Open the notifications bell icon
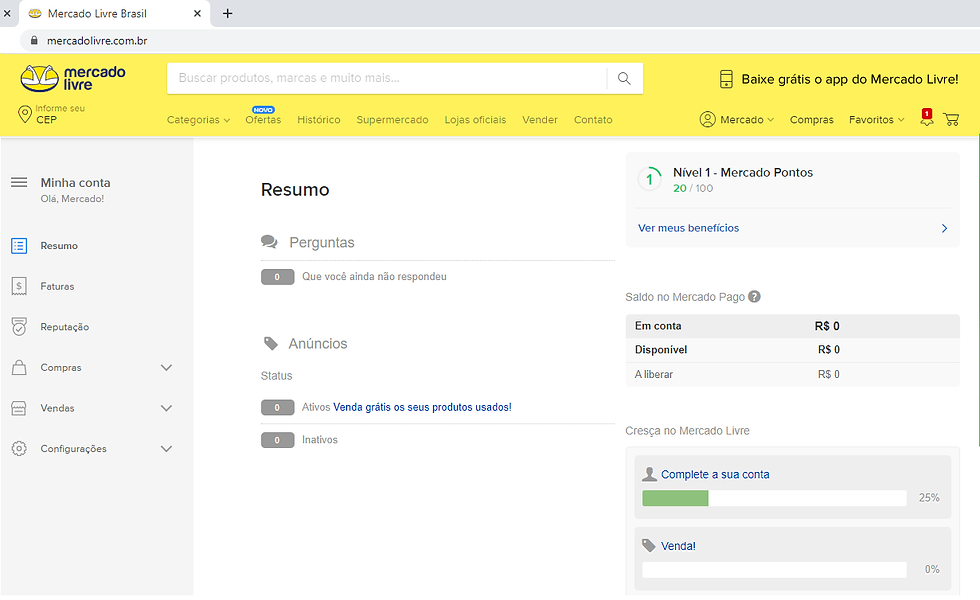This screenshot has height=600, width=980. click(x=926, y=118)
